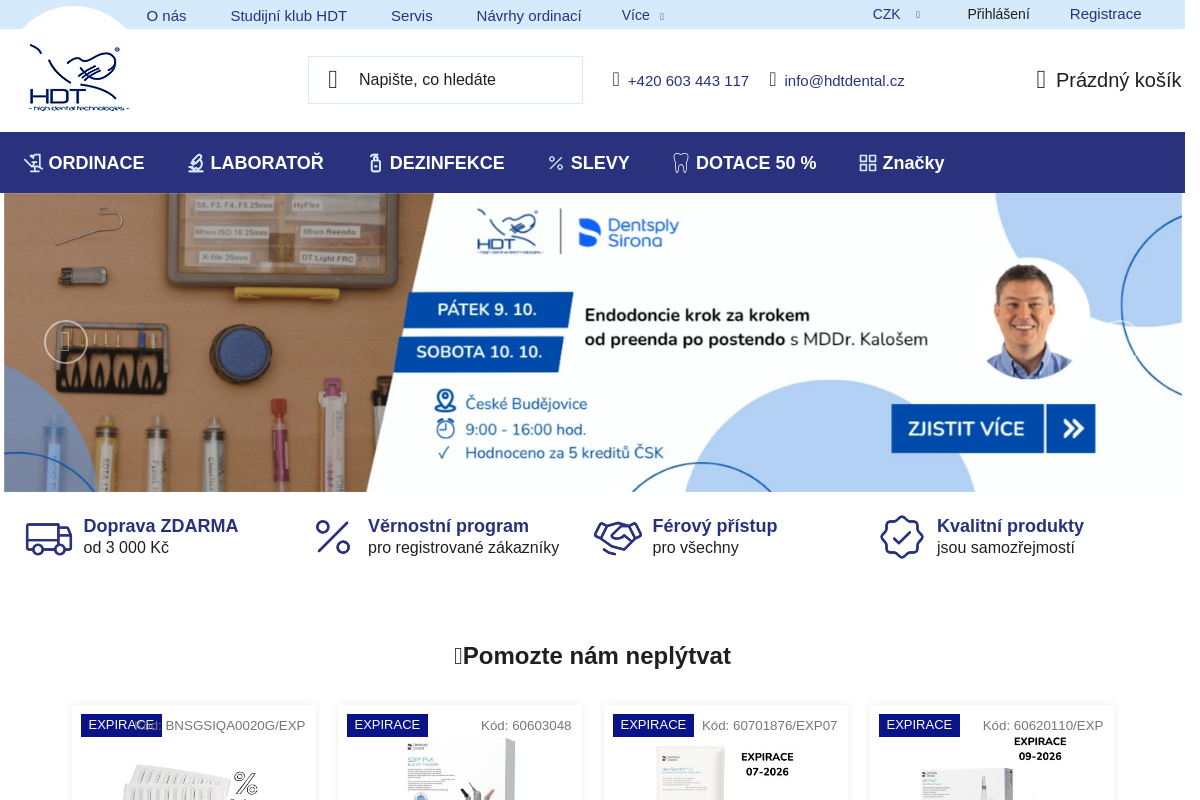Call phone number +420 603 443 117
The width and height of the screenshot is (1200, 800).
click(x=688, y=81)
